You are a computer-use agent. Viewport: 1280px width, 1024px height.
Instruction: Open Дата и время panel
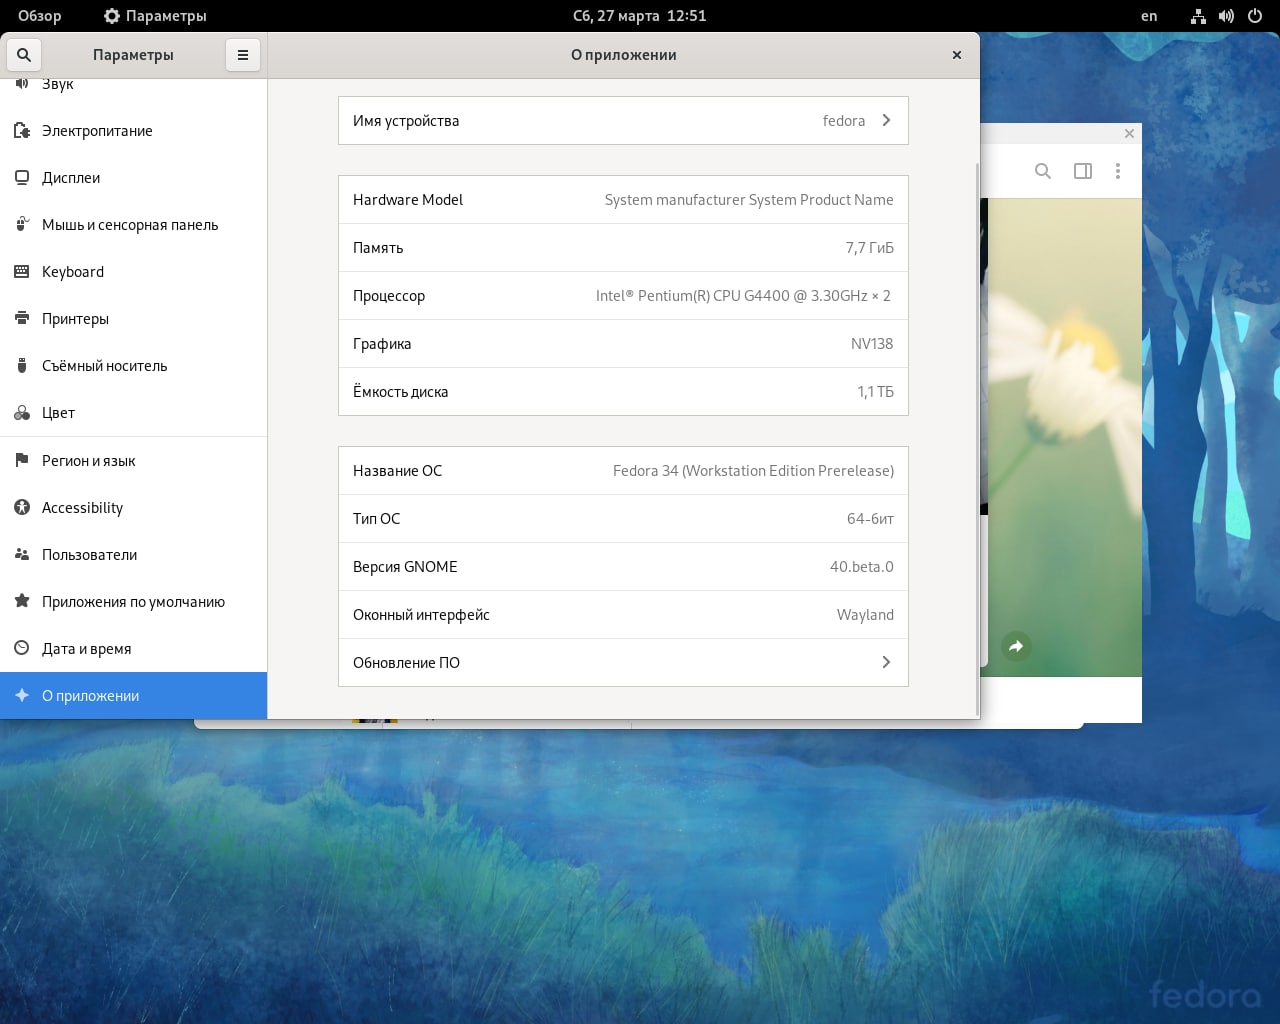coord(134,648)
